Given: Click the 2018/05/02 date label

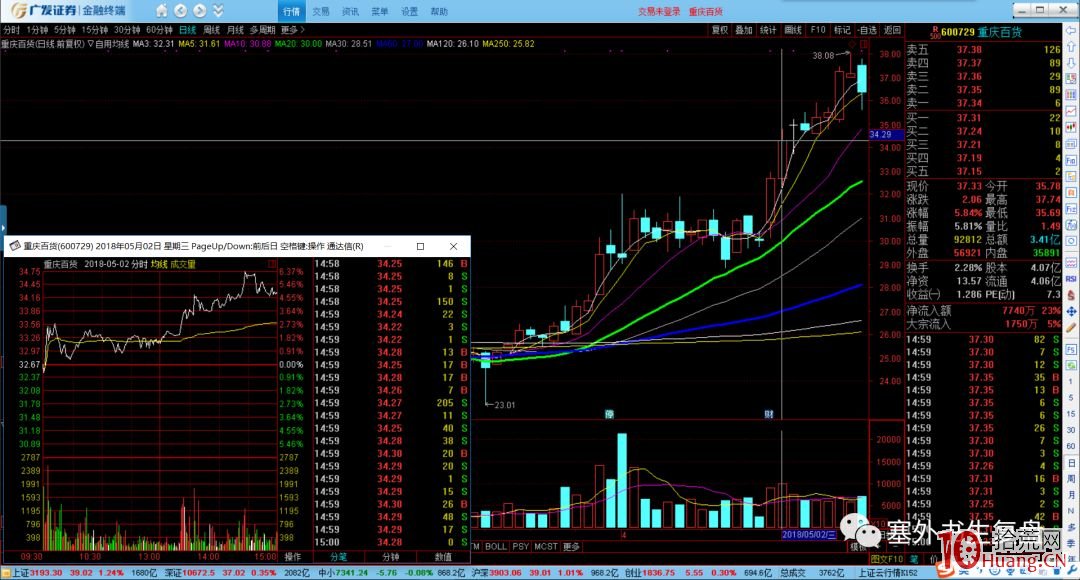Looking at the screenshot, I should 809,535.
